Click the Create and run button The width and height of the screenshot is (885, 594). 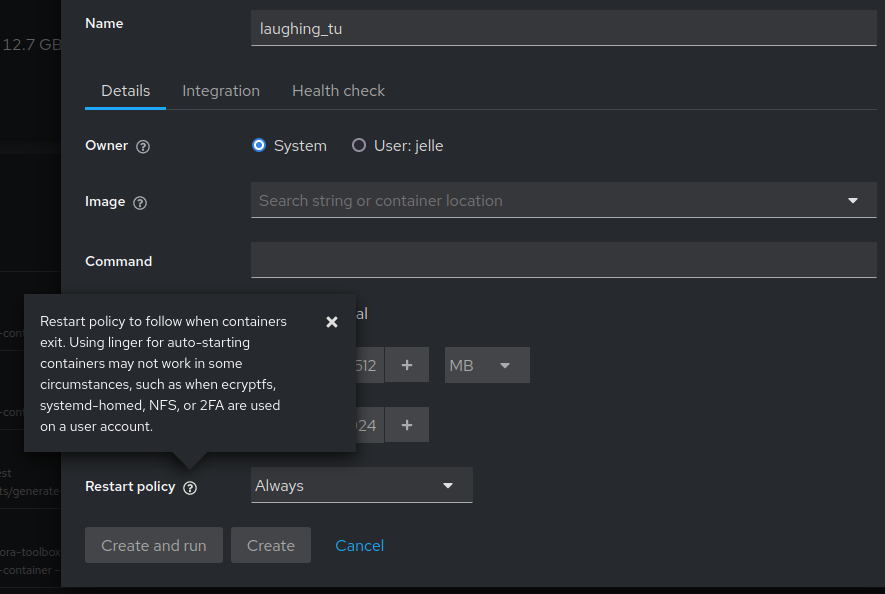153,545
